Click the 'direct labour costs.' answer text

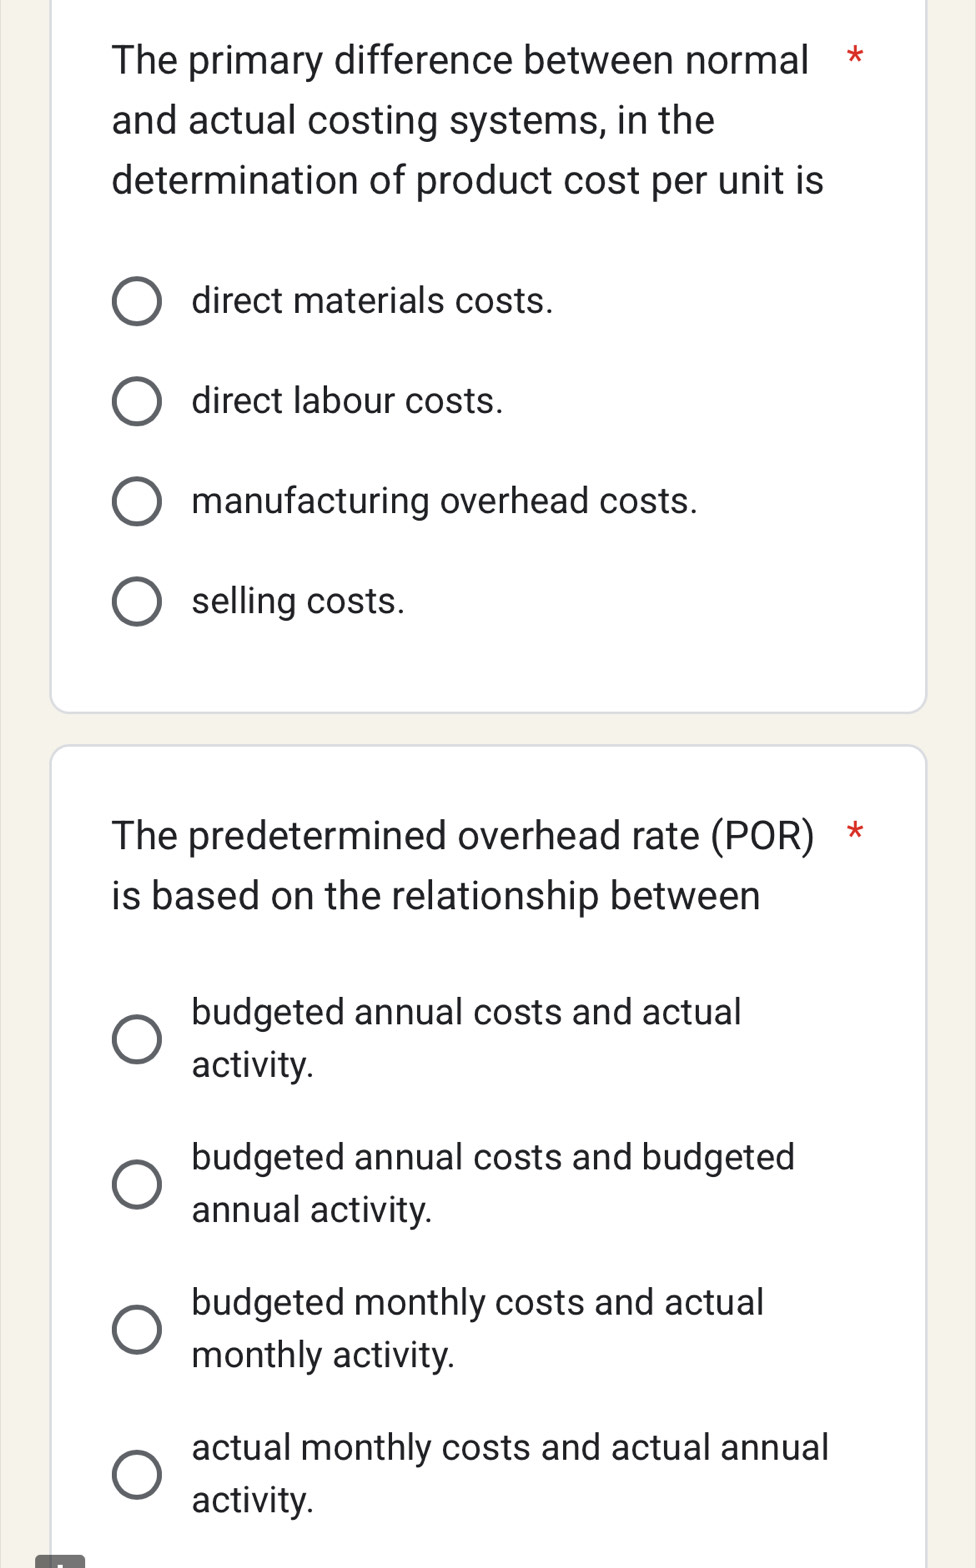point(347,401)
